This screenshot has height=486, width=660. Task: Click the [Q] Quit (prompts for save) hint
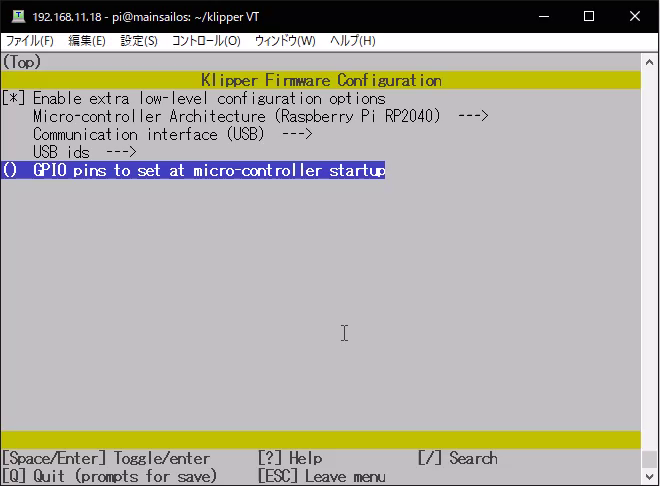click(x=109, y=476)
